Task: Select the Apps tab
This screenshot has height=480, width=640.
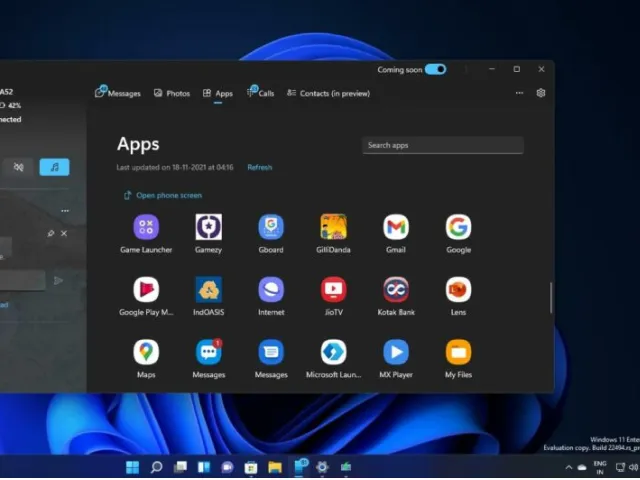Action: click(218, 93)
